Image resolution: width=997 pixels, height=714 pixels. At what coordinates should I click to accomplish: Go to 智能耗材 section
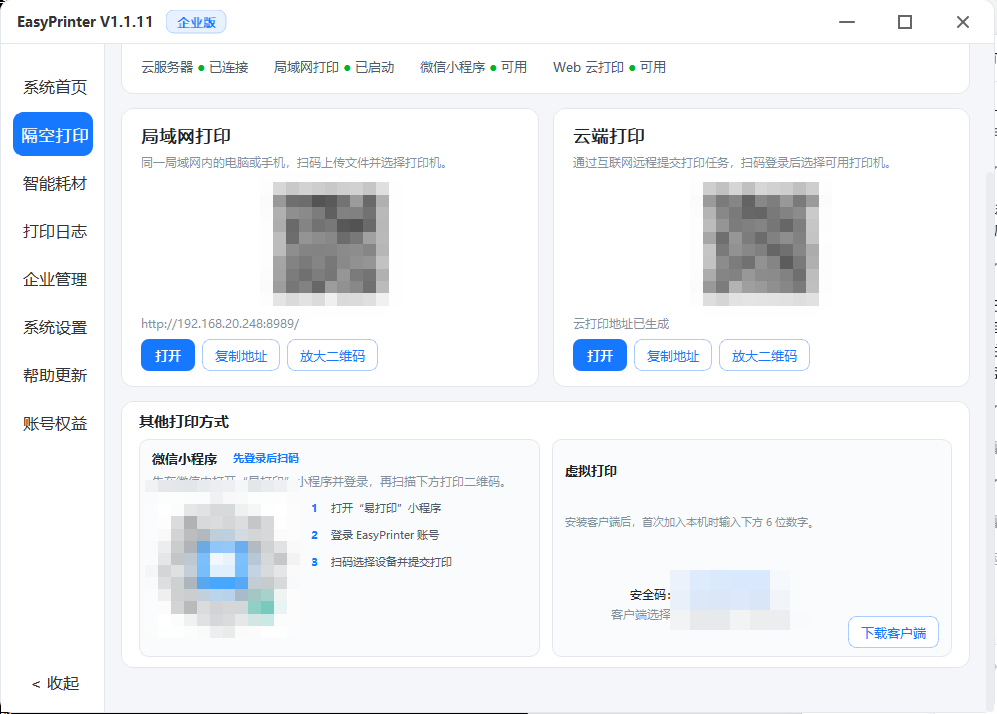click(55, 184)
